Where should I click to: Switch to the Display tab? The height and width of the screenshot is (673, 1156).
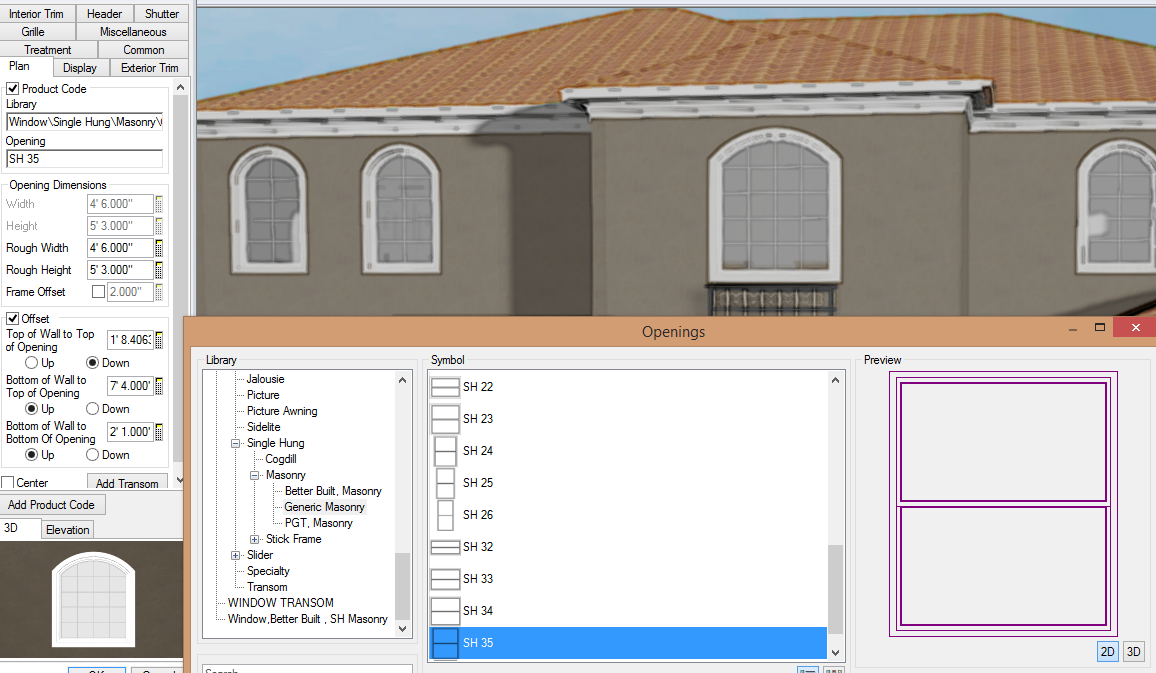click(80, 67)
